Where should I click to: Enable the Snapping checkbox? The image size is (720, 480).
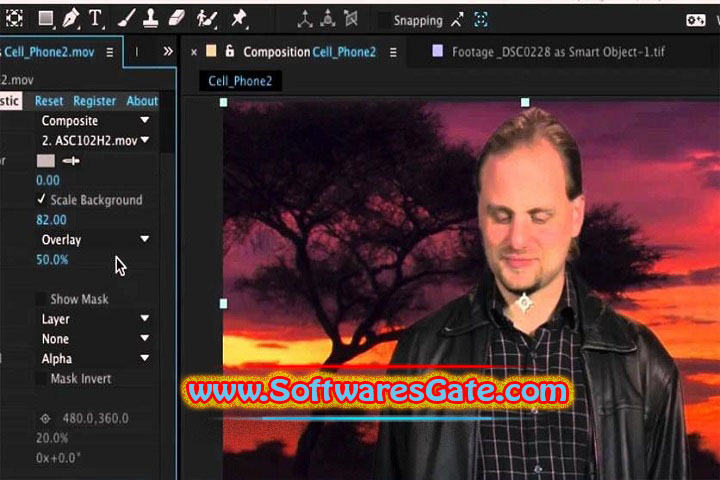click(384, 20)
